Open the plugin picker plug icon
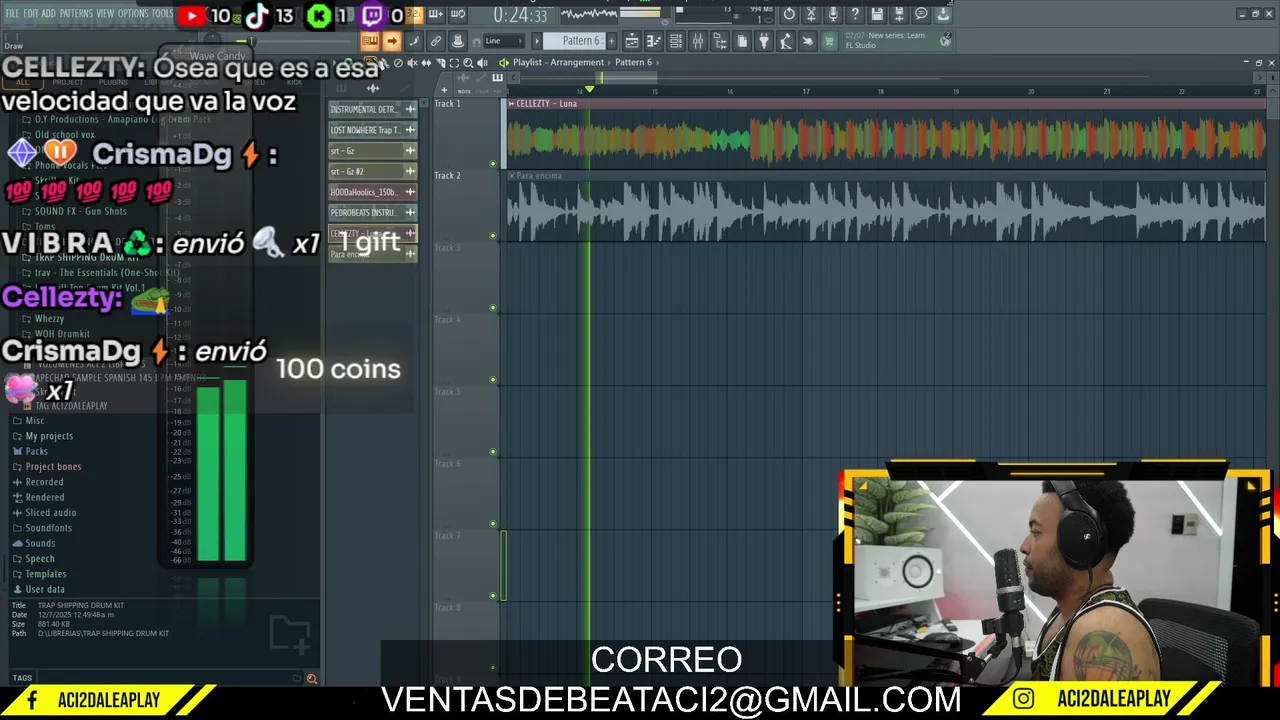Screen dimensions: 1280x720 764,41
